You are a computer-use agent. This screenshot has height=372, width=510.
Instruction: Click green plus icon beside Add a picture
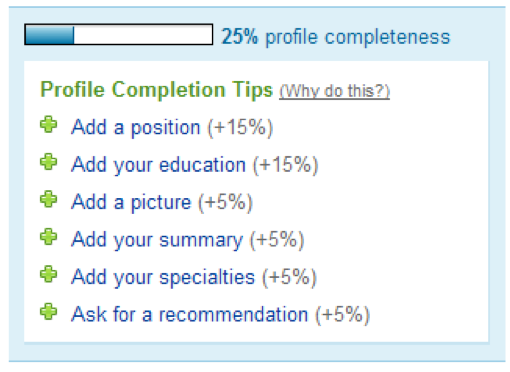click(49, 200)
